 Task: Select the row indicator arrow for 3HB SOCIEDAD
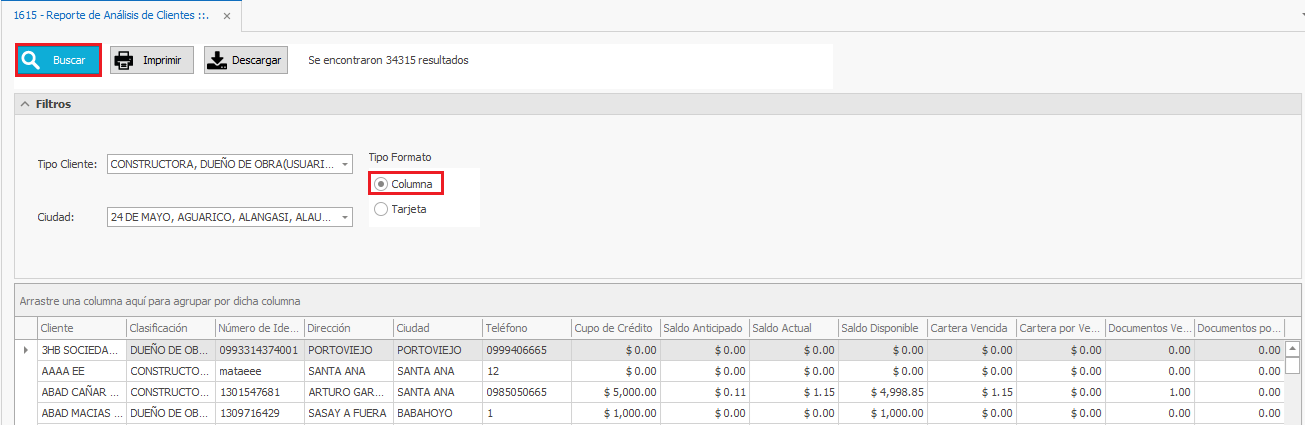click(25, 350)
